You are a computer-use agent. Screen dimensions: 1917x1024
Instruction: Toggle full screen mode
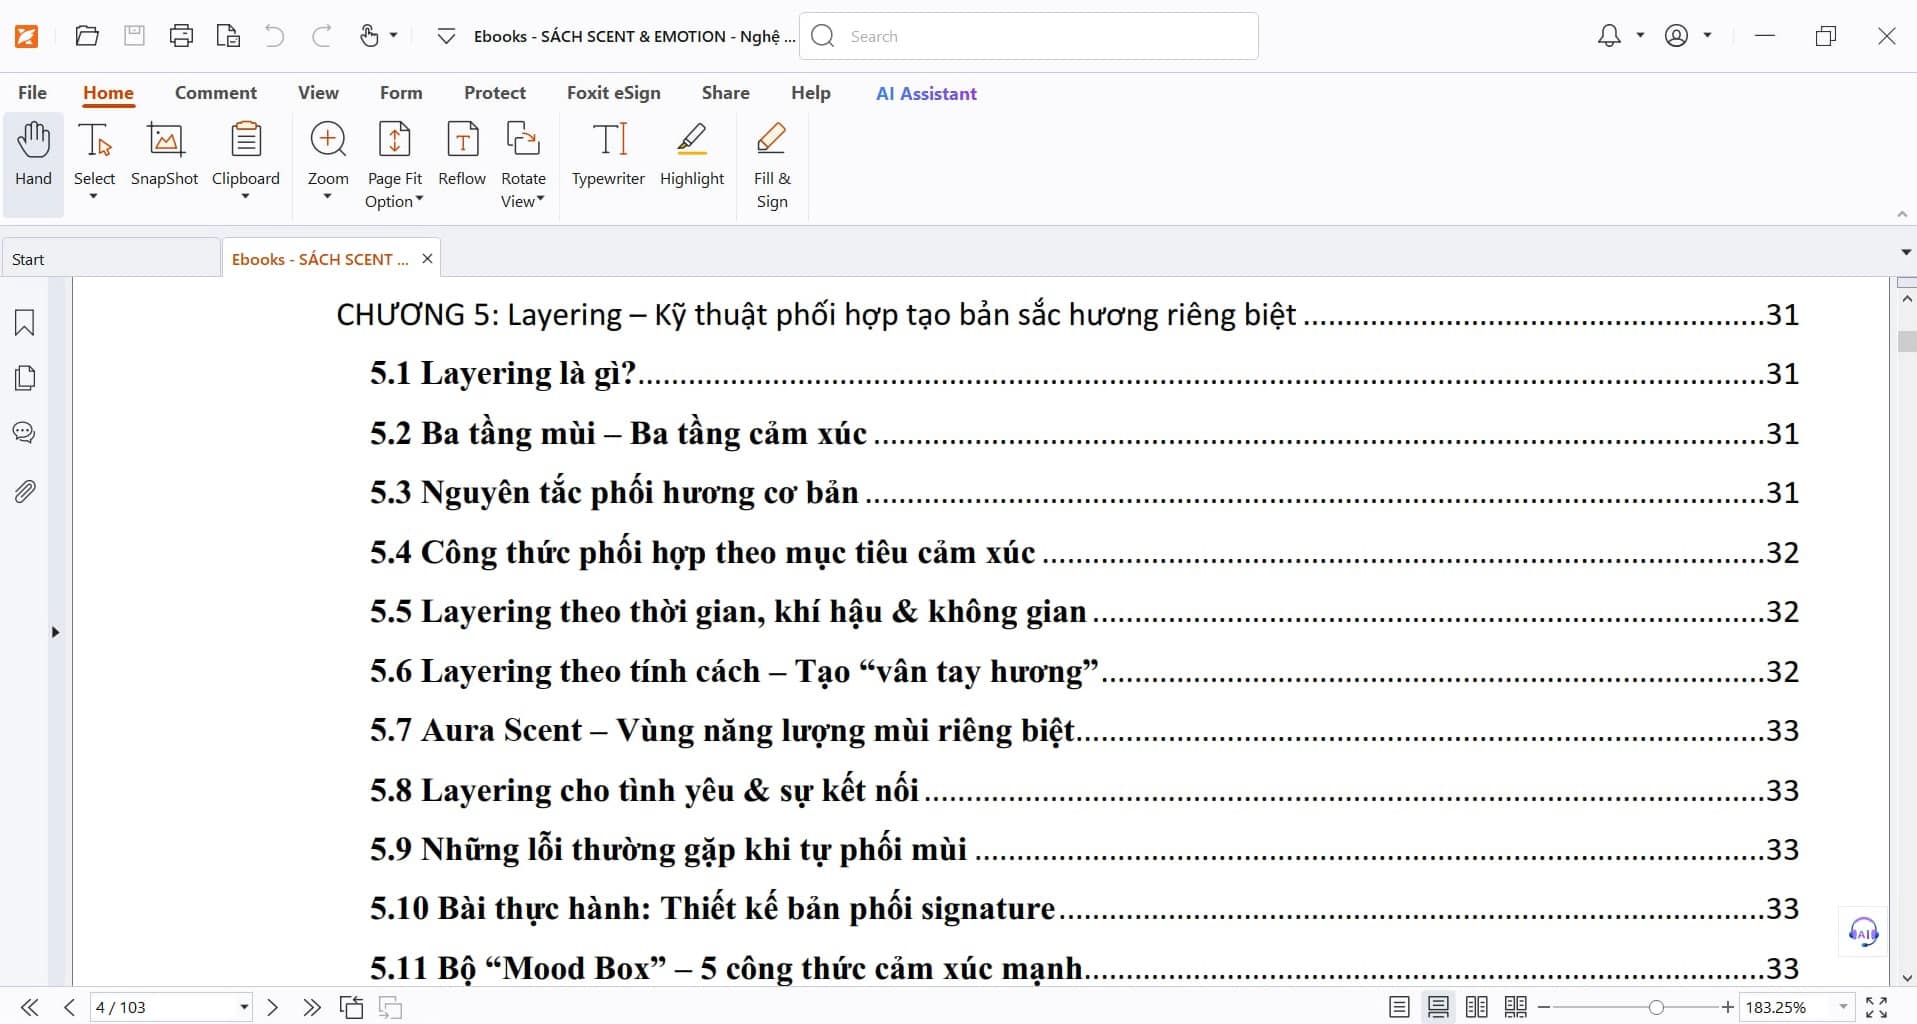1877,1007
